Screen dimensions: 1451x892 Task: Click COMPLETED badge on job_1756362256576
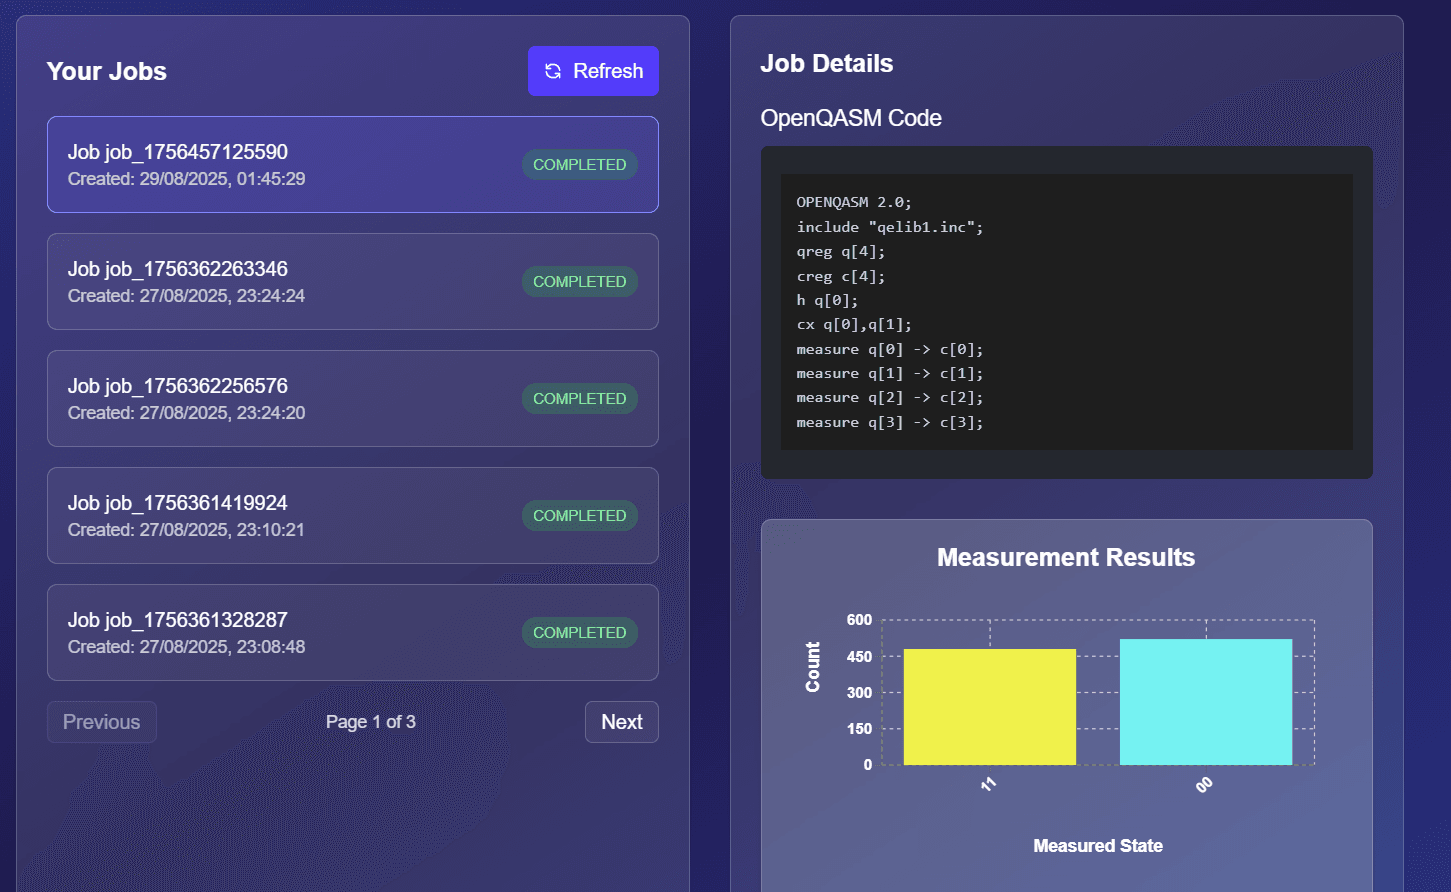[x=580, y=399]
